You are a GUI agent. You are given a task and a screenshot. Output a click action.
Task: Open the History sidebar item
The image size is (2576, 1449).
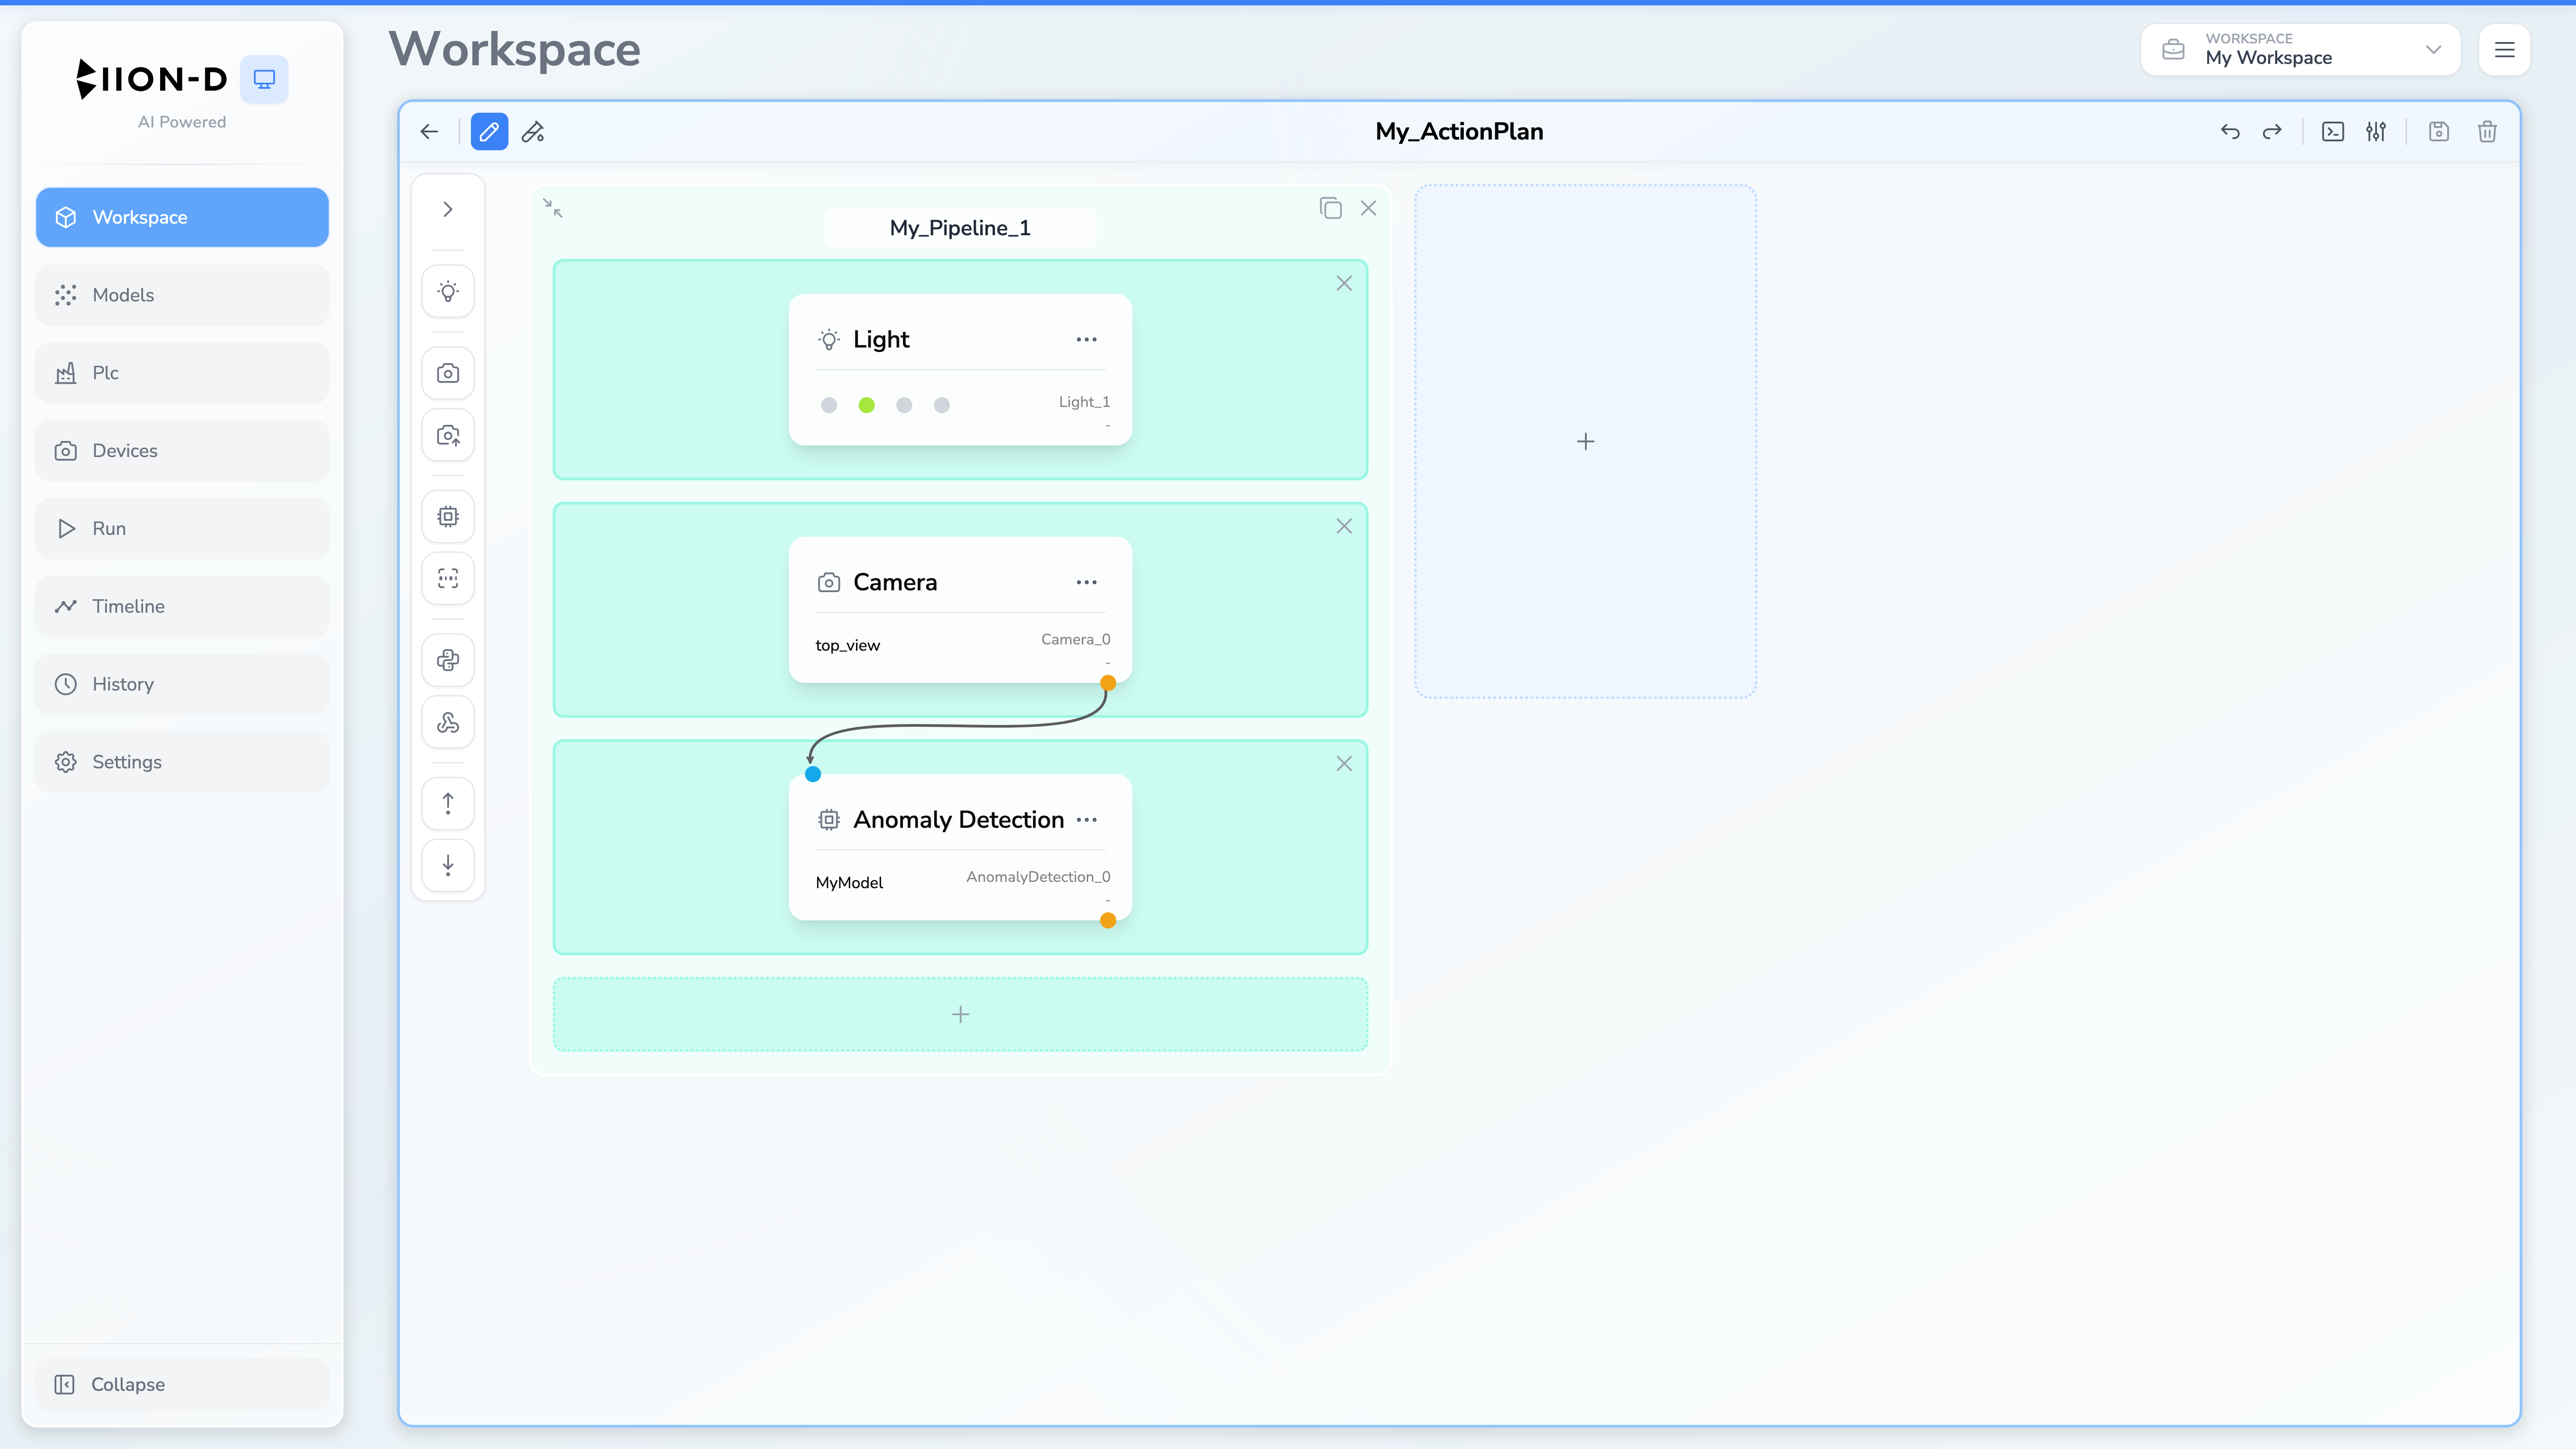point(182,684)
